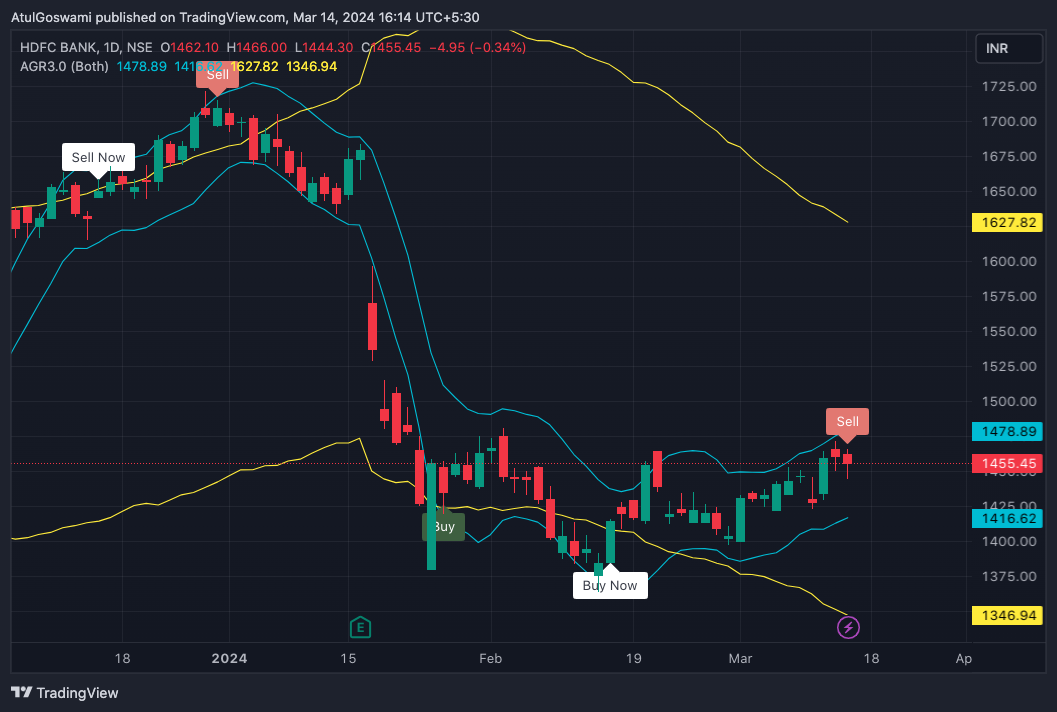Click the 19 date label on time axis
The height and width of the screenshot is (712, 1057).
634,658
